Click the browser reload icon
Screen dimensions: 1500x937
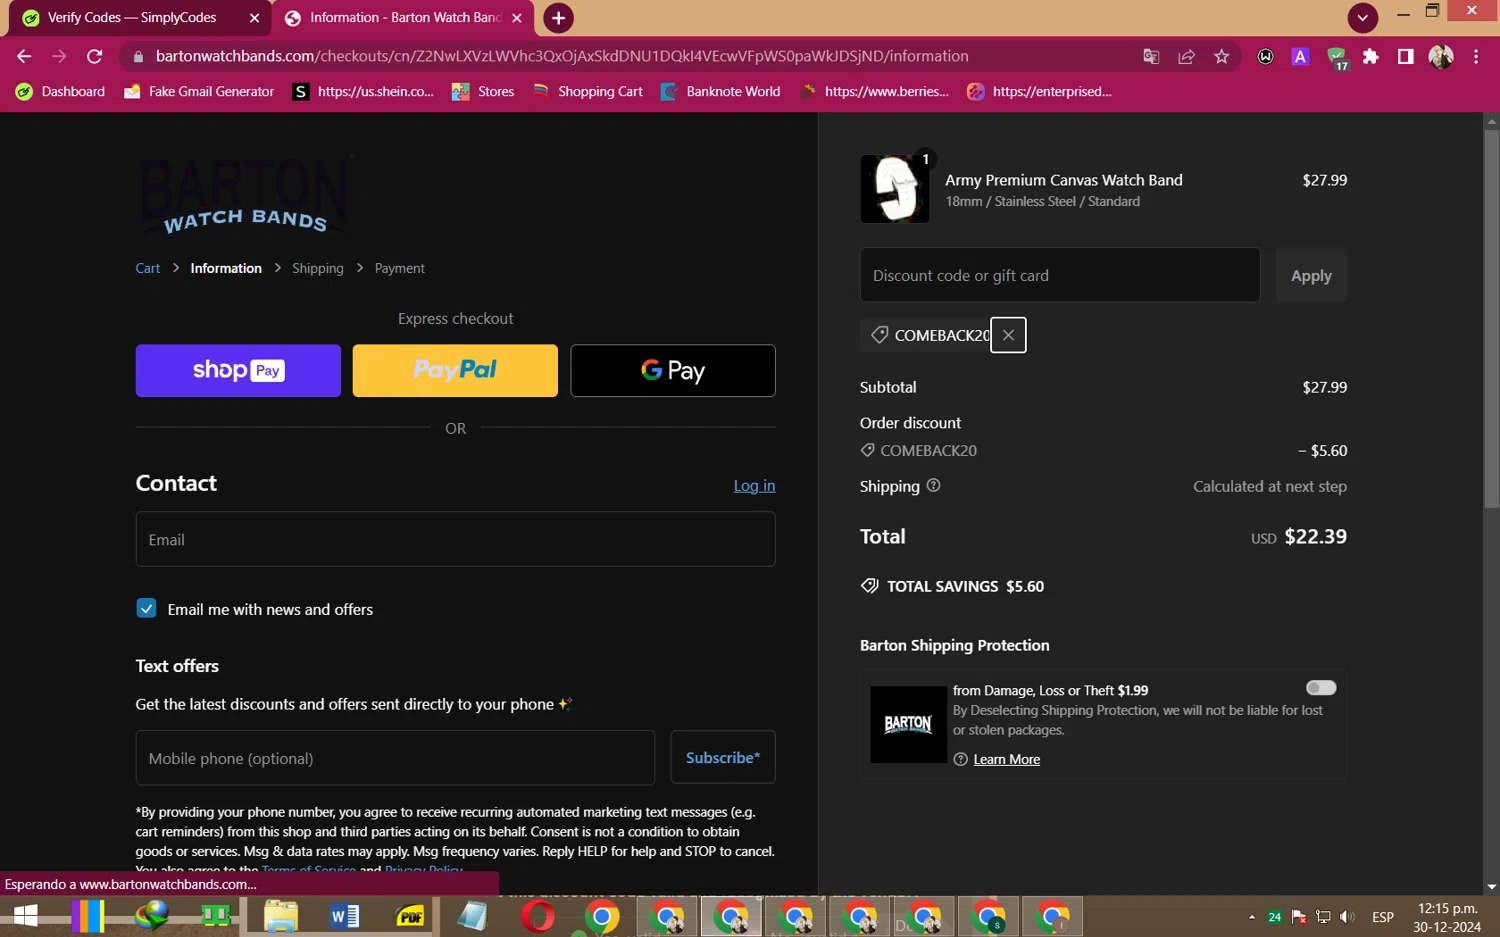(95, 57)
